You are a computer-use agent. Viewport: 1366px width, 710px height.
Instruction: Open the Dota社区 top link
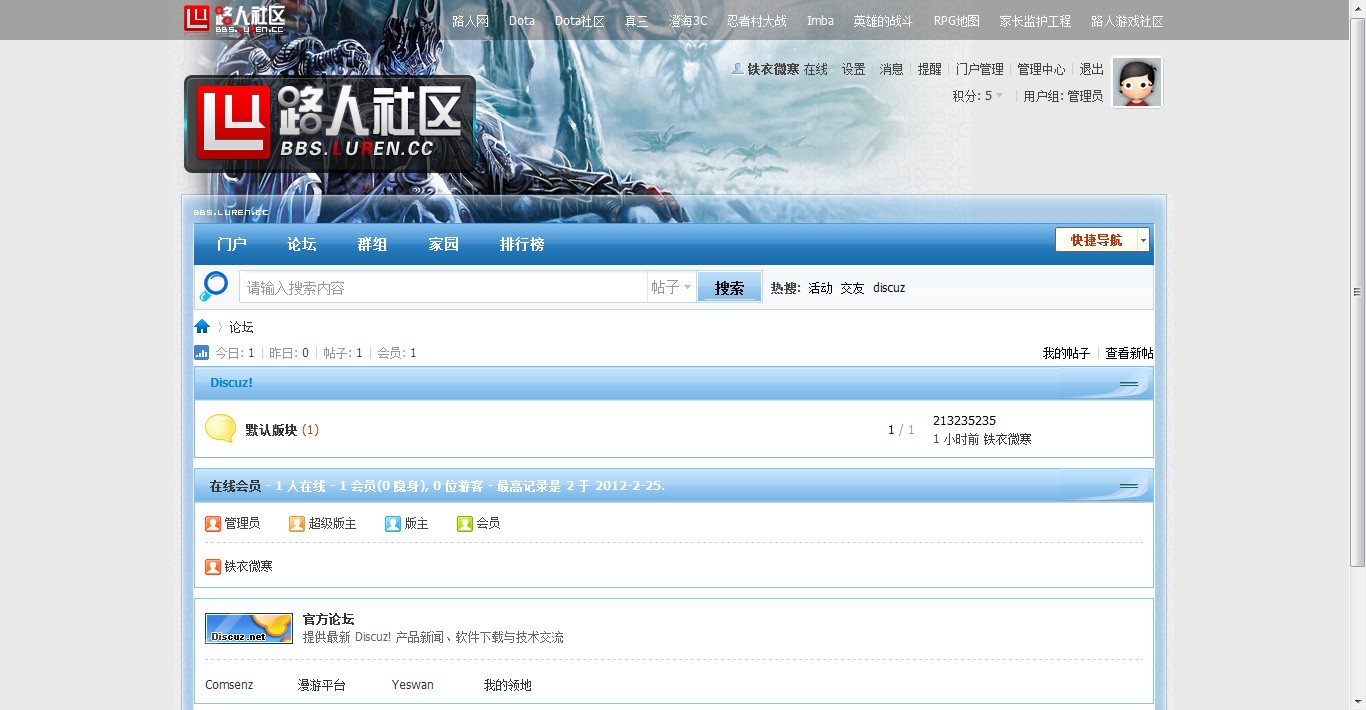coord(580,21)
